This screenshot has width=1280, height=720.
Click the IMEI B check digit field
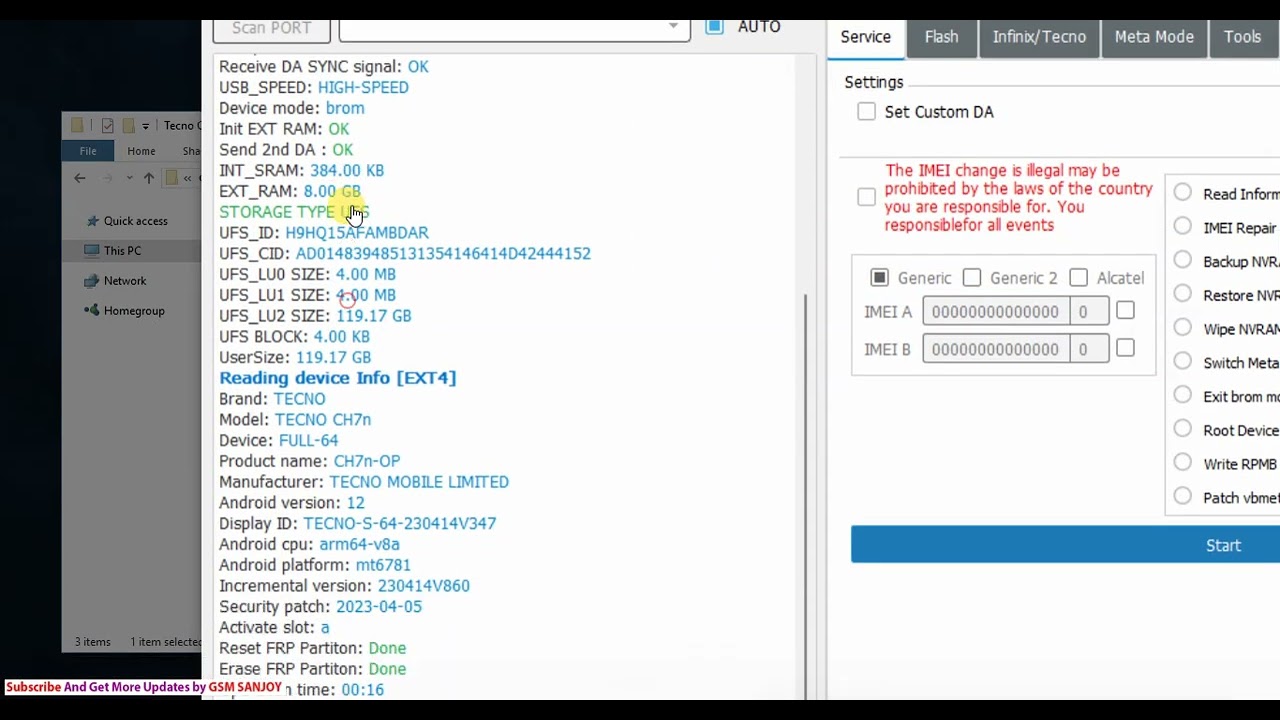click(x=1089, y=349)
